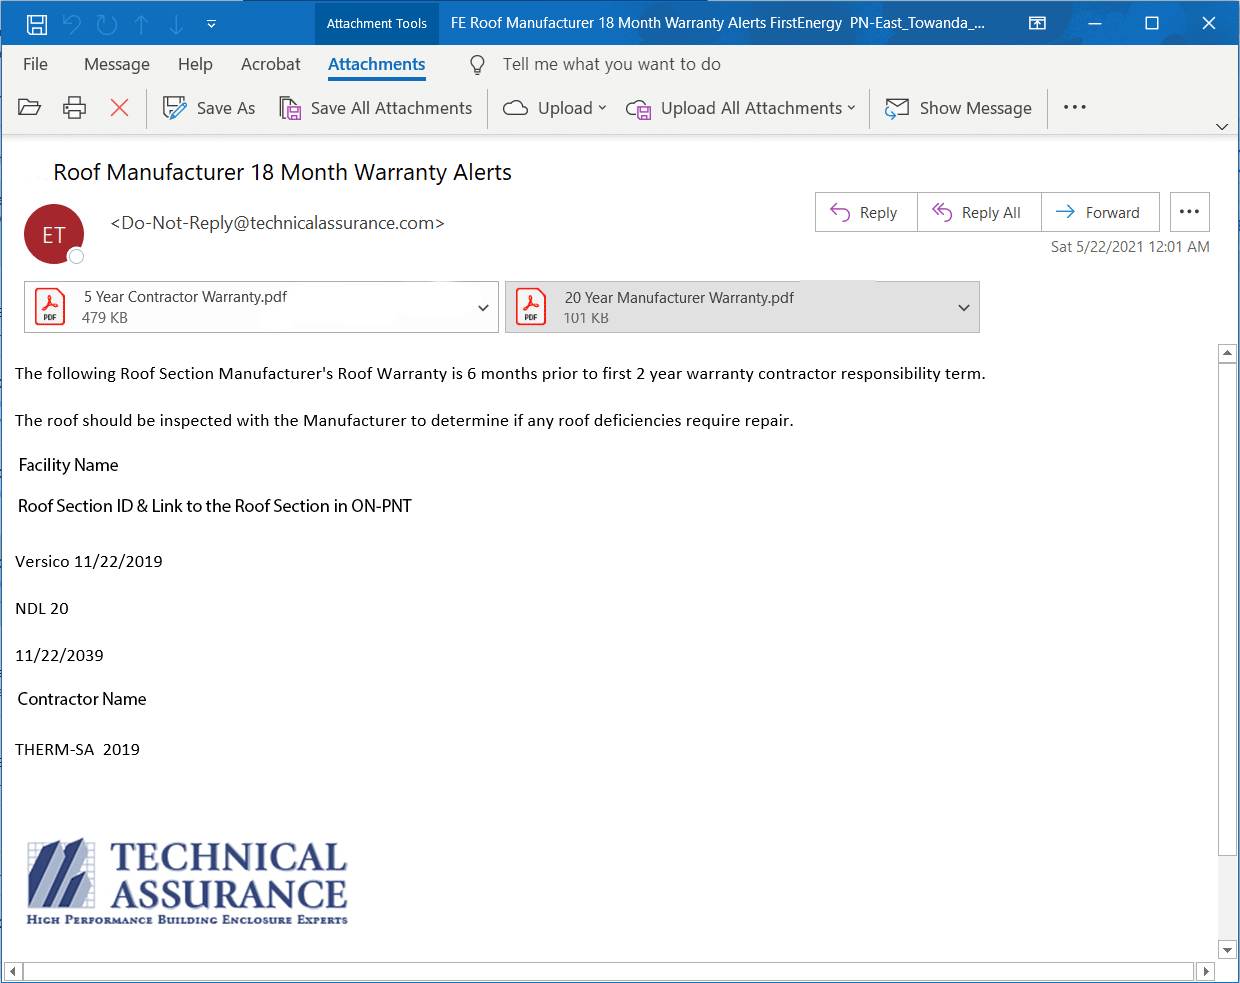1240x983 pixels.
Task: Click the lightbulb Tell Me icon
Action: point(478,65)
